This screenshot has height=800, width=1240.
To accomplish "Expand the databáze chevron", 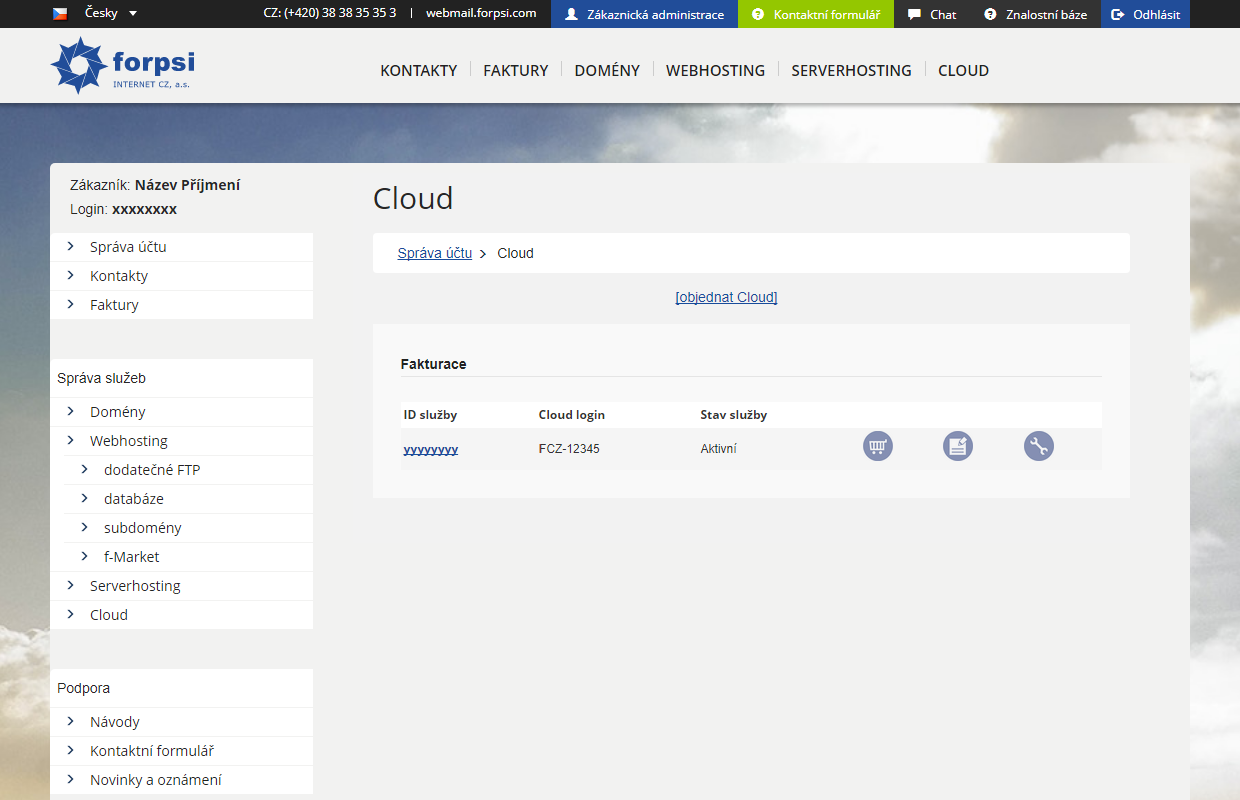I will pyautogui.click(x=84, y=498).
